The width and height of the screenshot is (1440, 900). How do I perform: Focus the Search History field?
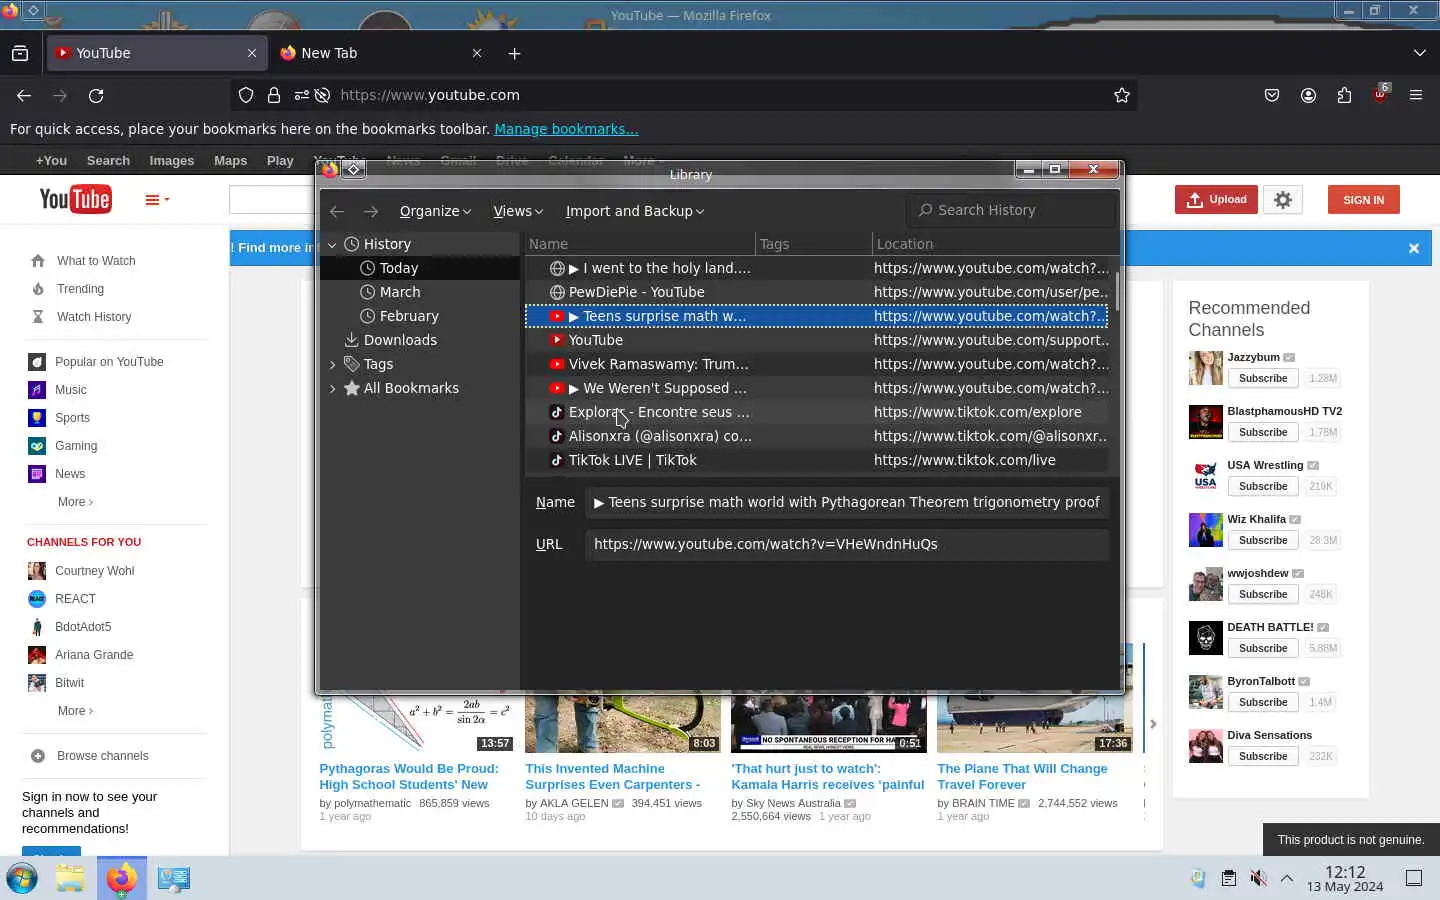(1010, 210)
